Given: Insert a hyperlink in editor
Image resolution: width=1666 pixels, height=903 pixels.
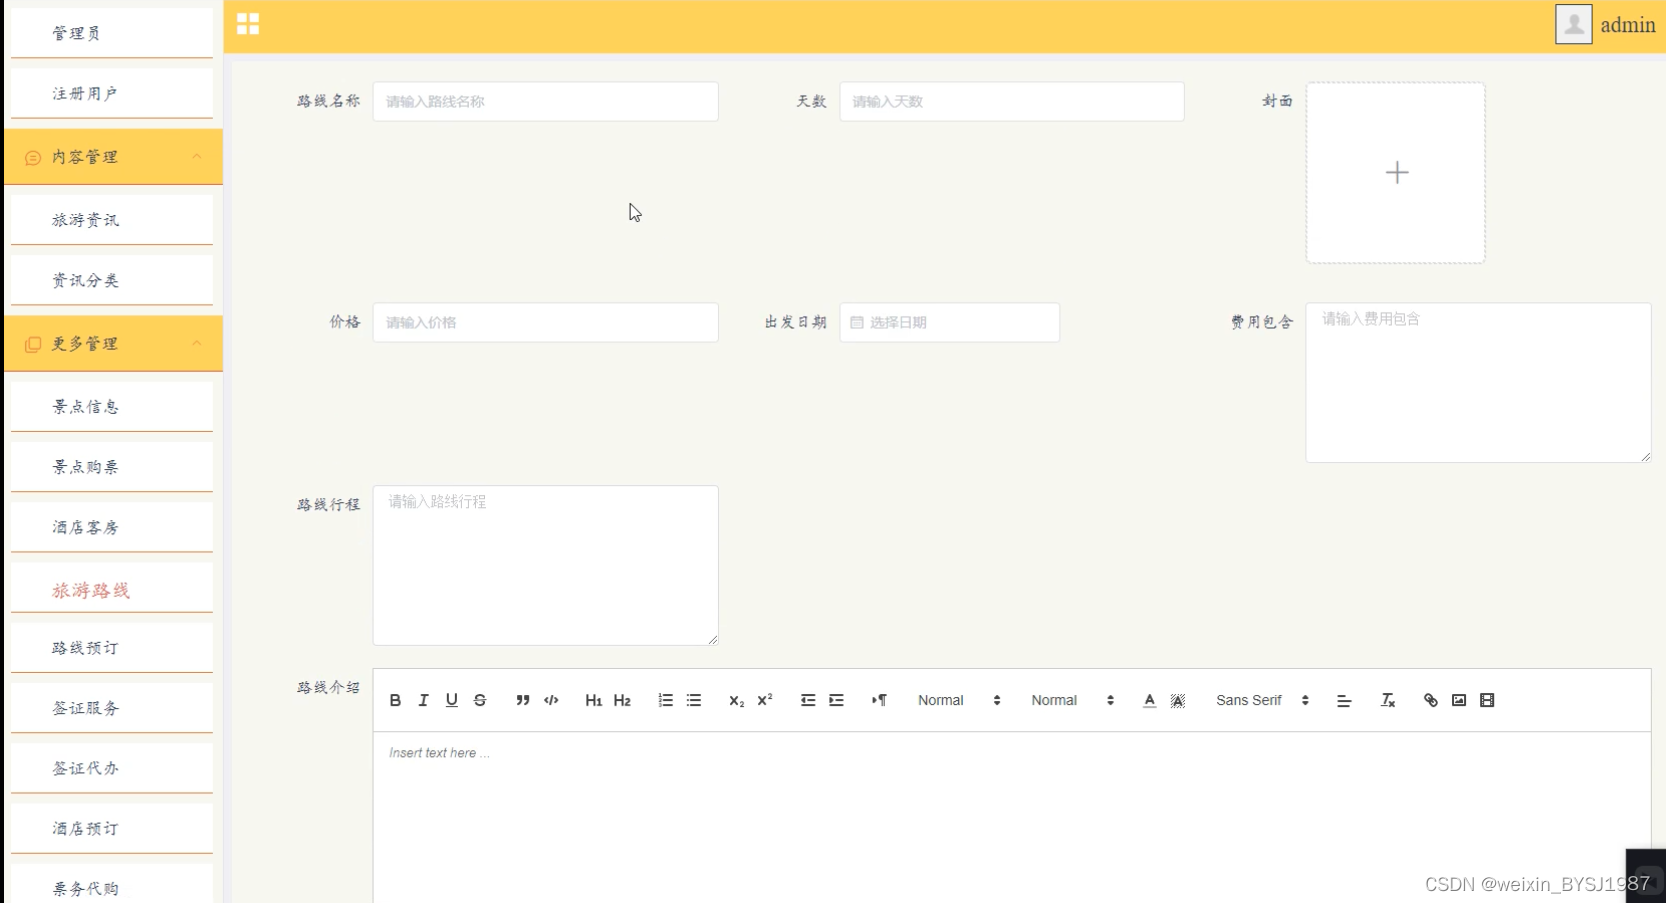Looking at the screenshot, I should (1430, 700).
